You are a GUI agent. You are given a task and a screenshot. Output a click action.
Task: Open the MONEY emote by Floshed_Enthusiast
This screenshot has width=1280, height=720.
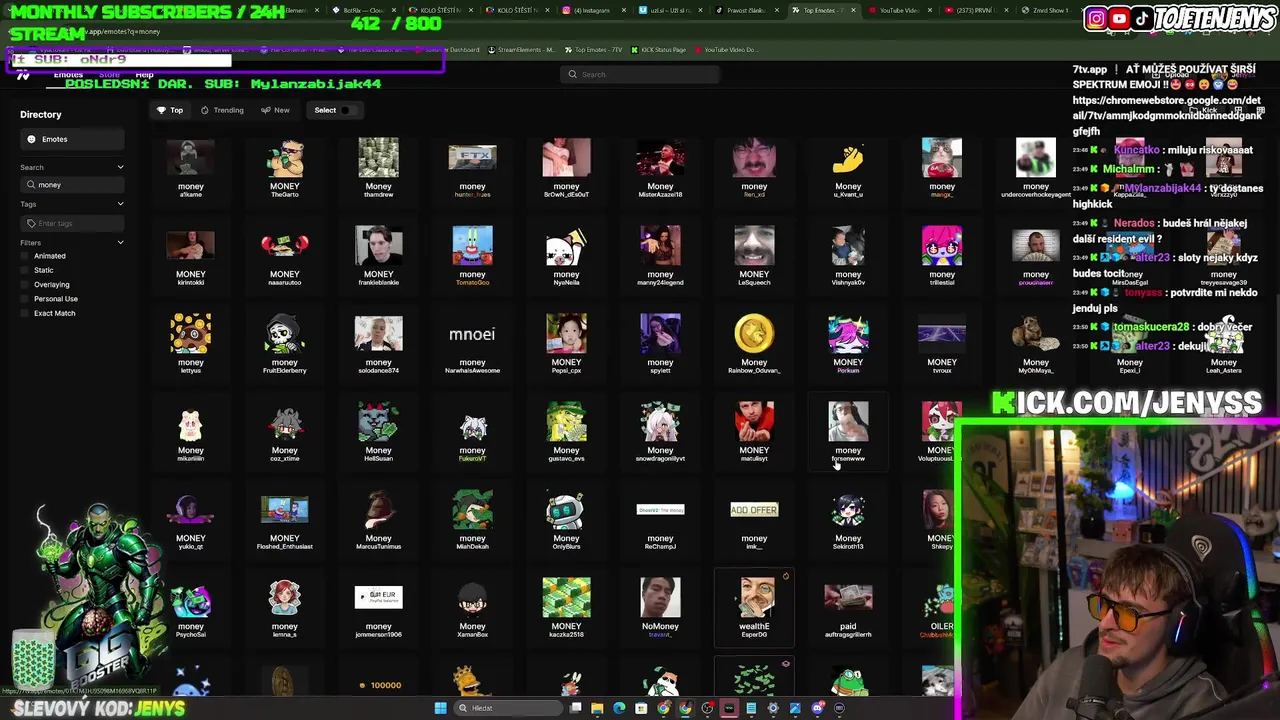coord(284,519)
